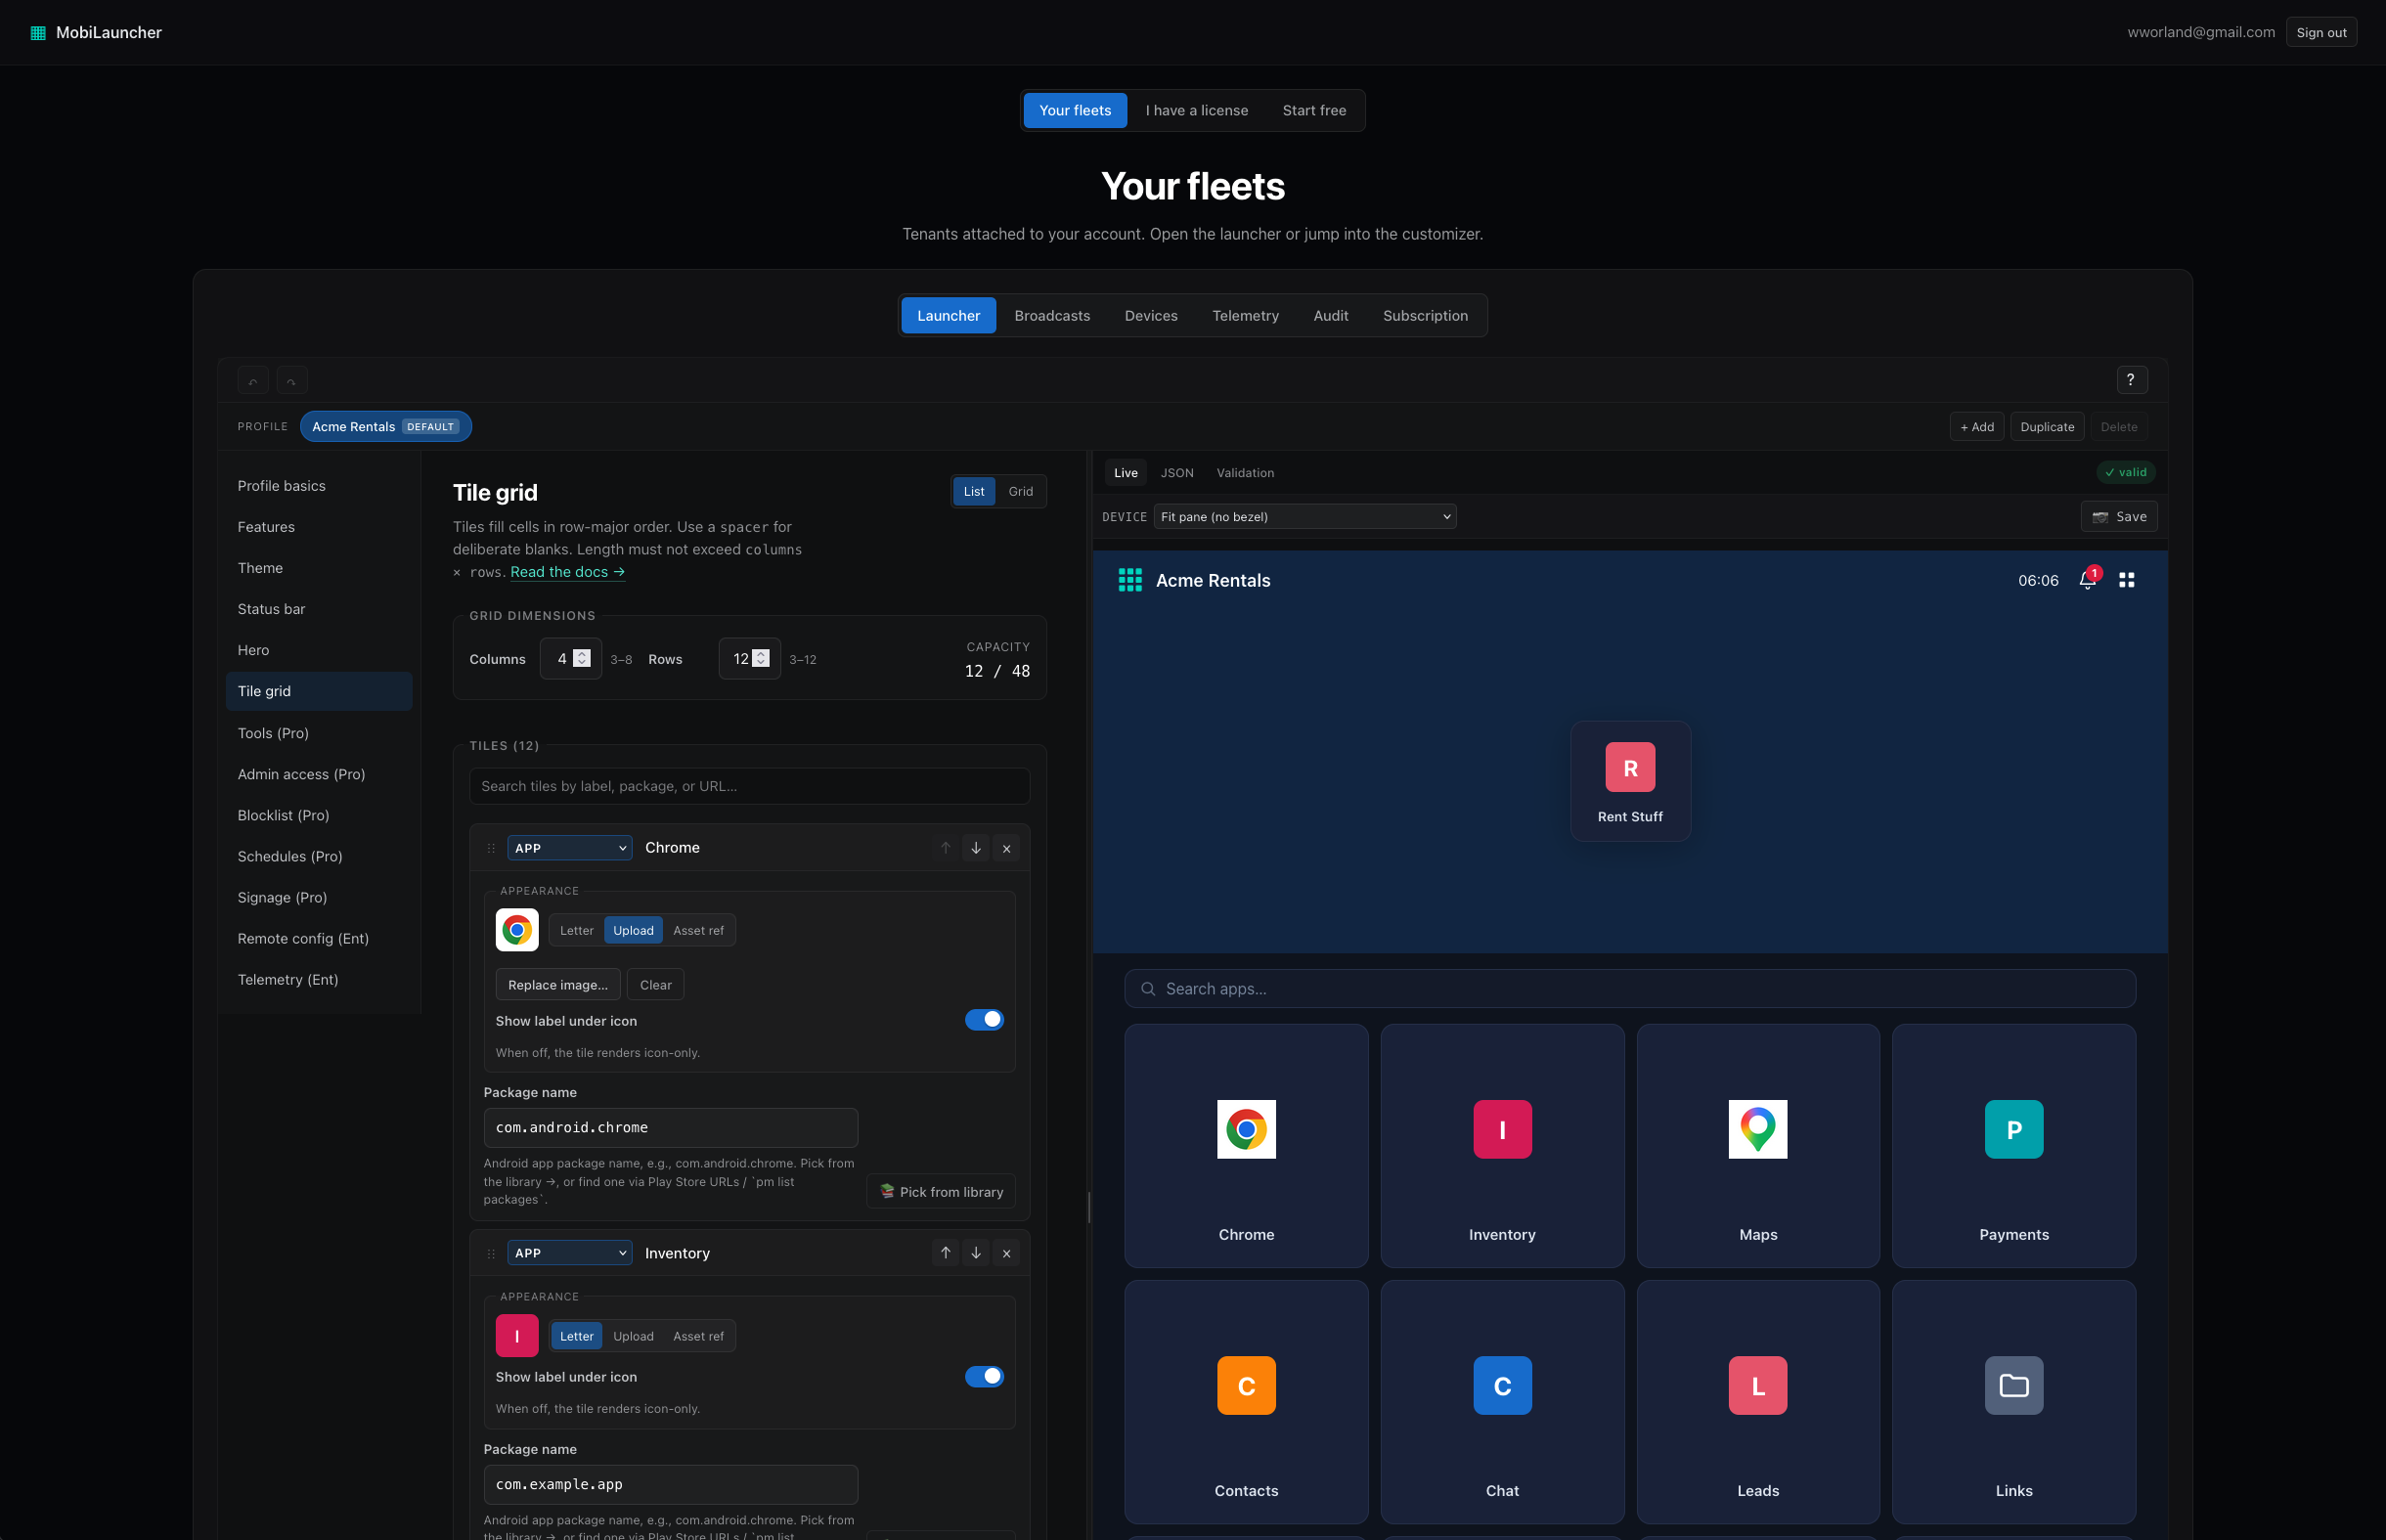The height and width of the screenshot is (1540, 2386).
Task: Open the Device Fit pane dropdown
Action: click(x=1304, y=517)
